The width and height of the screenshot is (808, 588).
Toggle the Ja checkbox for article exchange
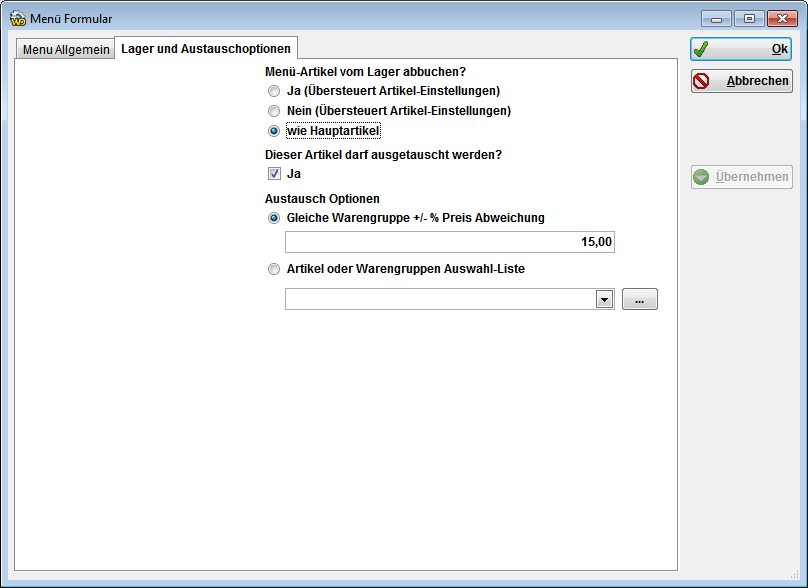click(274, 174)
